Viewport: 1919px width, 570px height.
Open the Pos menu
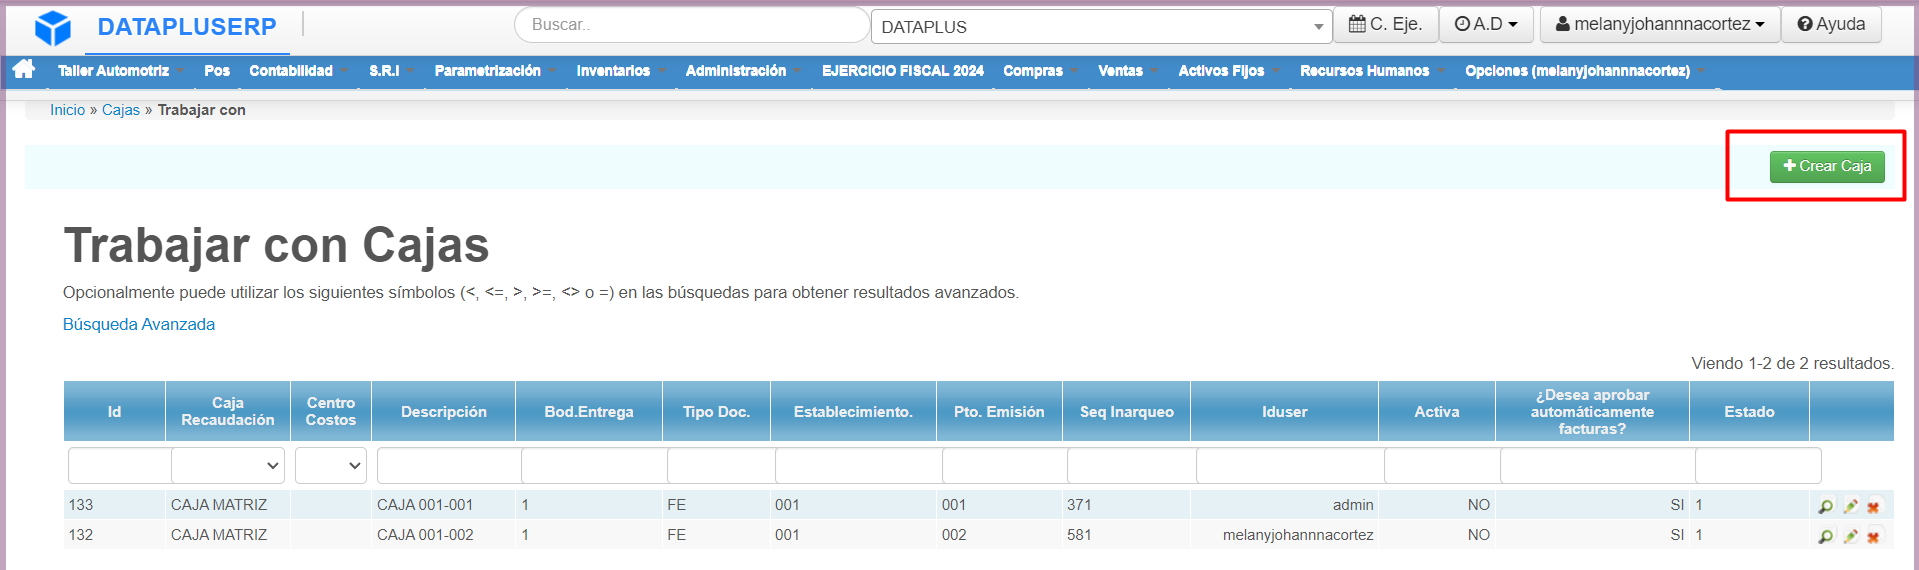(x=217, y=71)
